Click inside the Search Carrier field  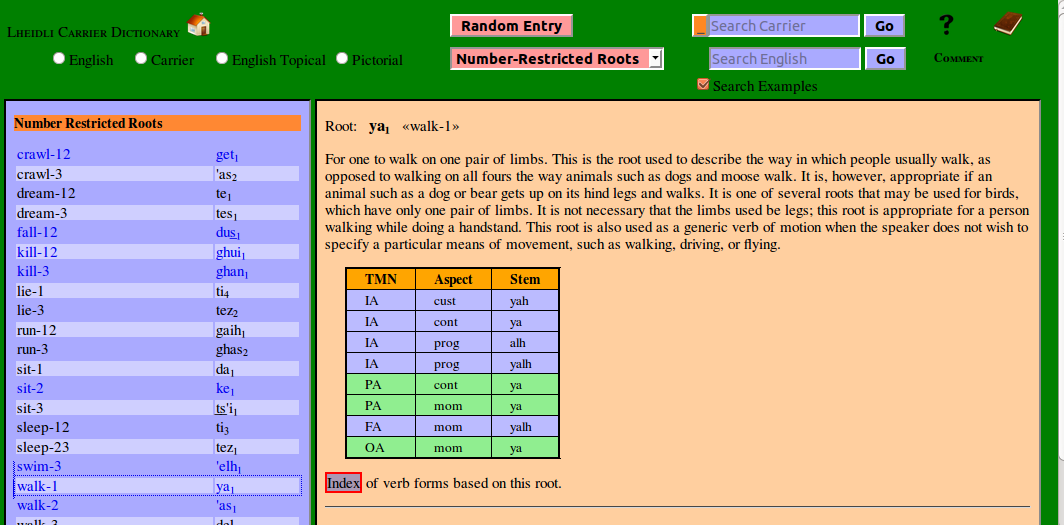(783, 26)
